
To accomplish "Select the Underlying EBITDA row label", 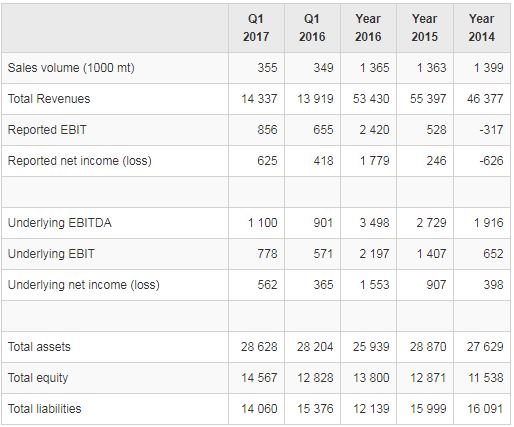I will [x=59, y=223].
